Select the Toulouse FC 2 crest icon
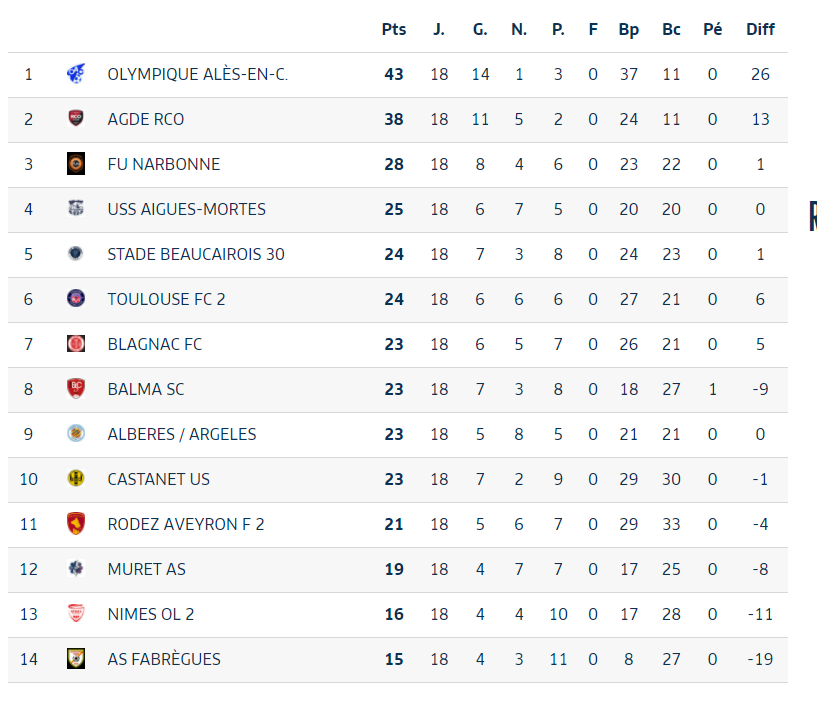The height and width of the screenshot is (704, 817). click(x=76, y=299)
